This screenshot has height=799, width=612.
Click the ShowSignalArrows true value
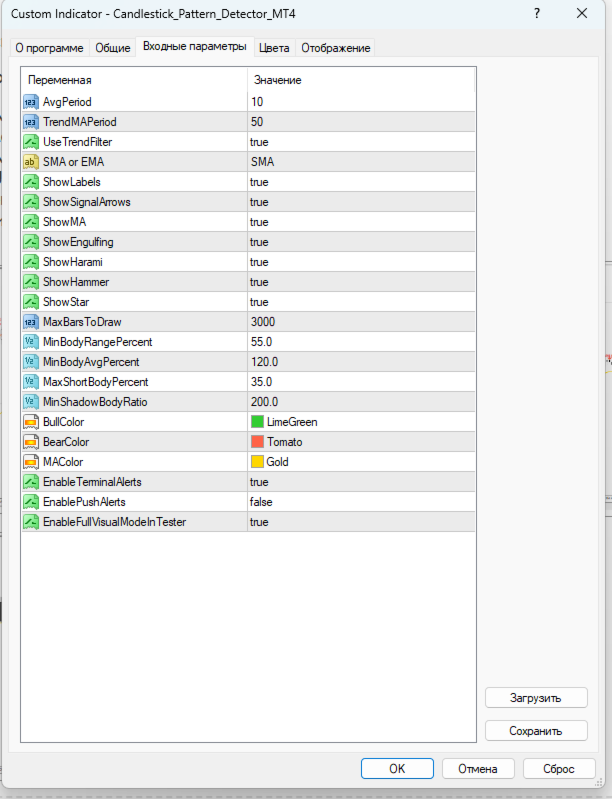coord(259,202)
